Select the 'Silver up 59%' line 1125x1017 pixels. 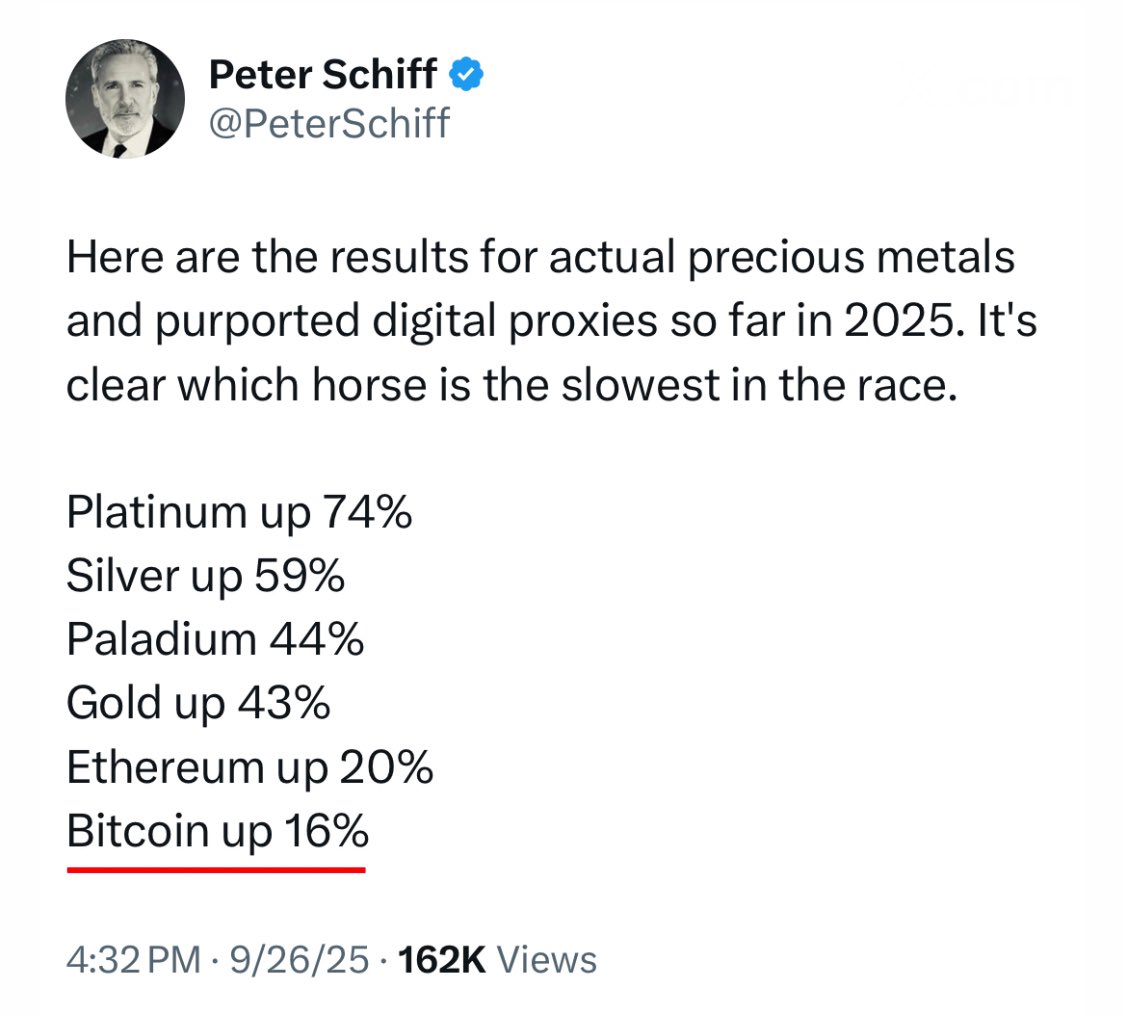point(206,576)
